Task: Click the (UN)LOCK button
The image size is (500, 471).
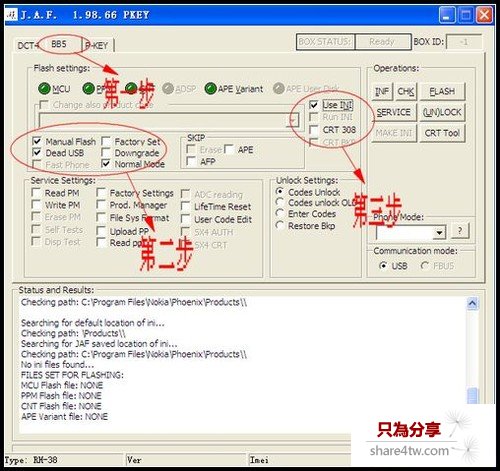Action: [442, 112]
